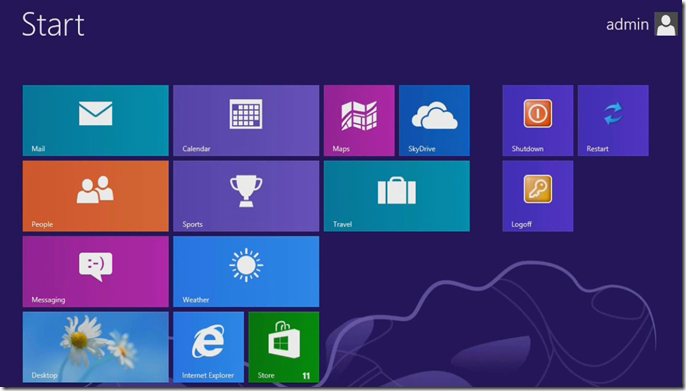This screenshot has height=391, width=686.
Task: Open the Calendar tile
Action: (x=246, y=120)
